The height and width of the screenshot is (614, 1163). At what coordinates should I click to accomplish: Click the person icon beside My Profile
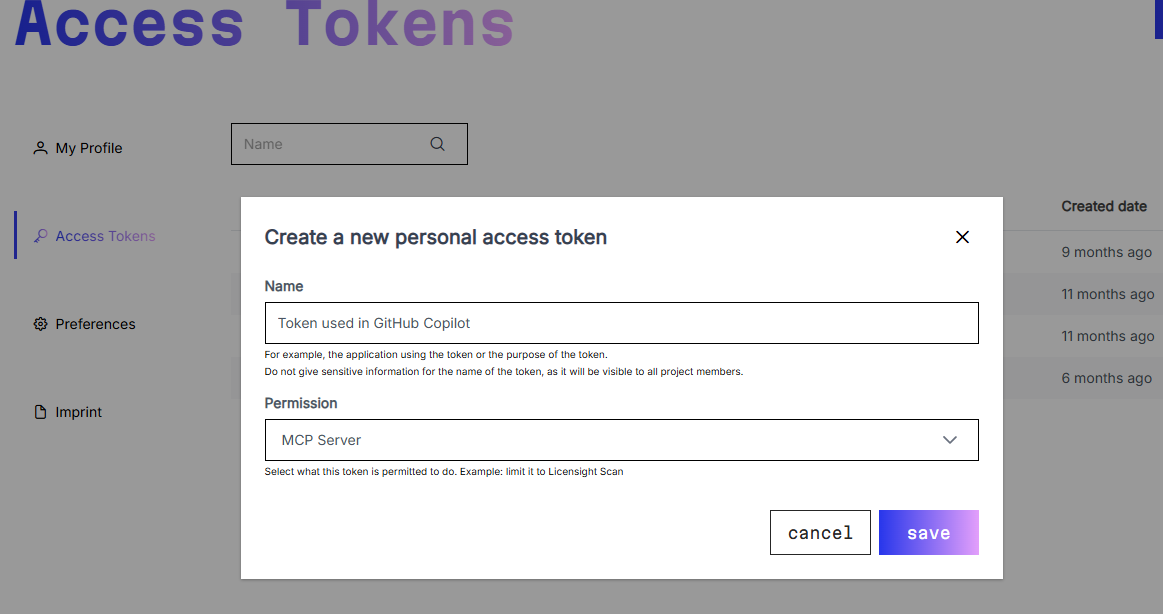point(40,148)
